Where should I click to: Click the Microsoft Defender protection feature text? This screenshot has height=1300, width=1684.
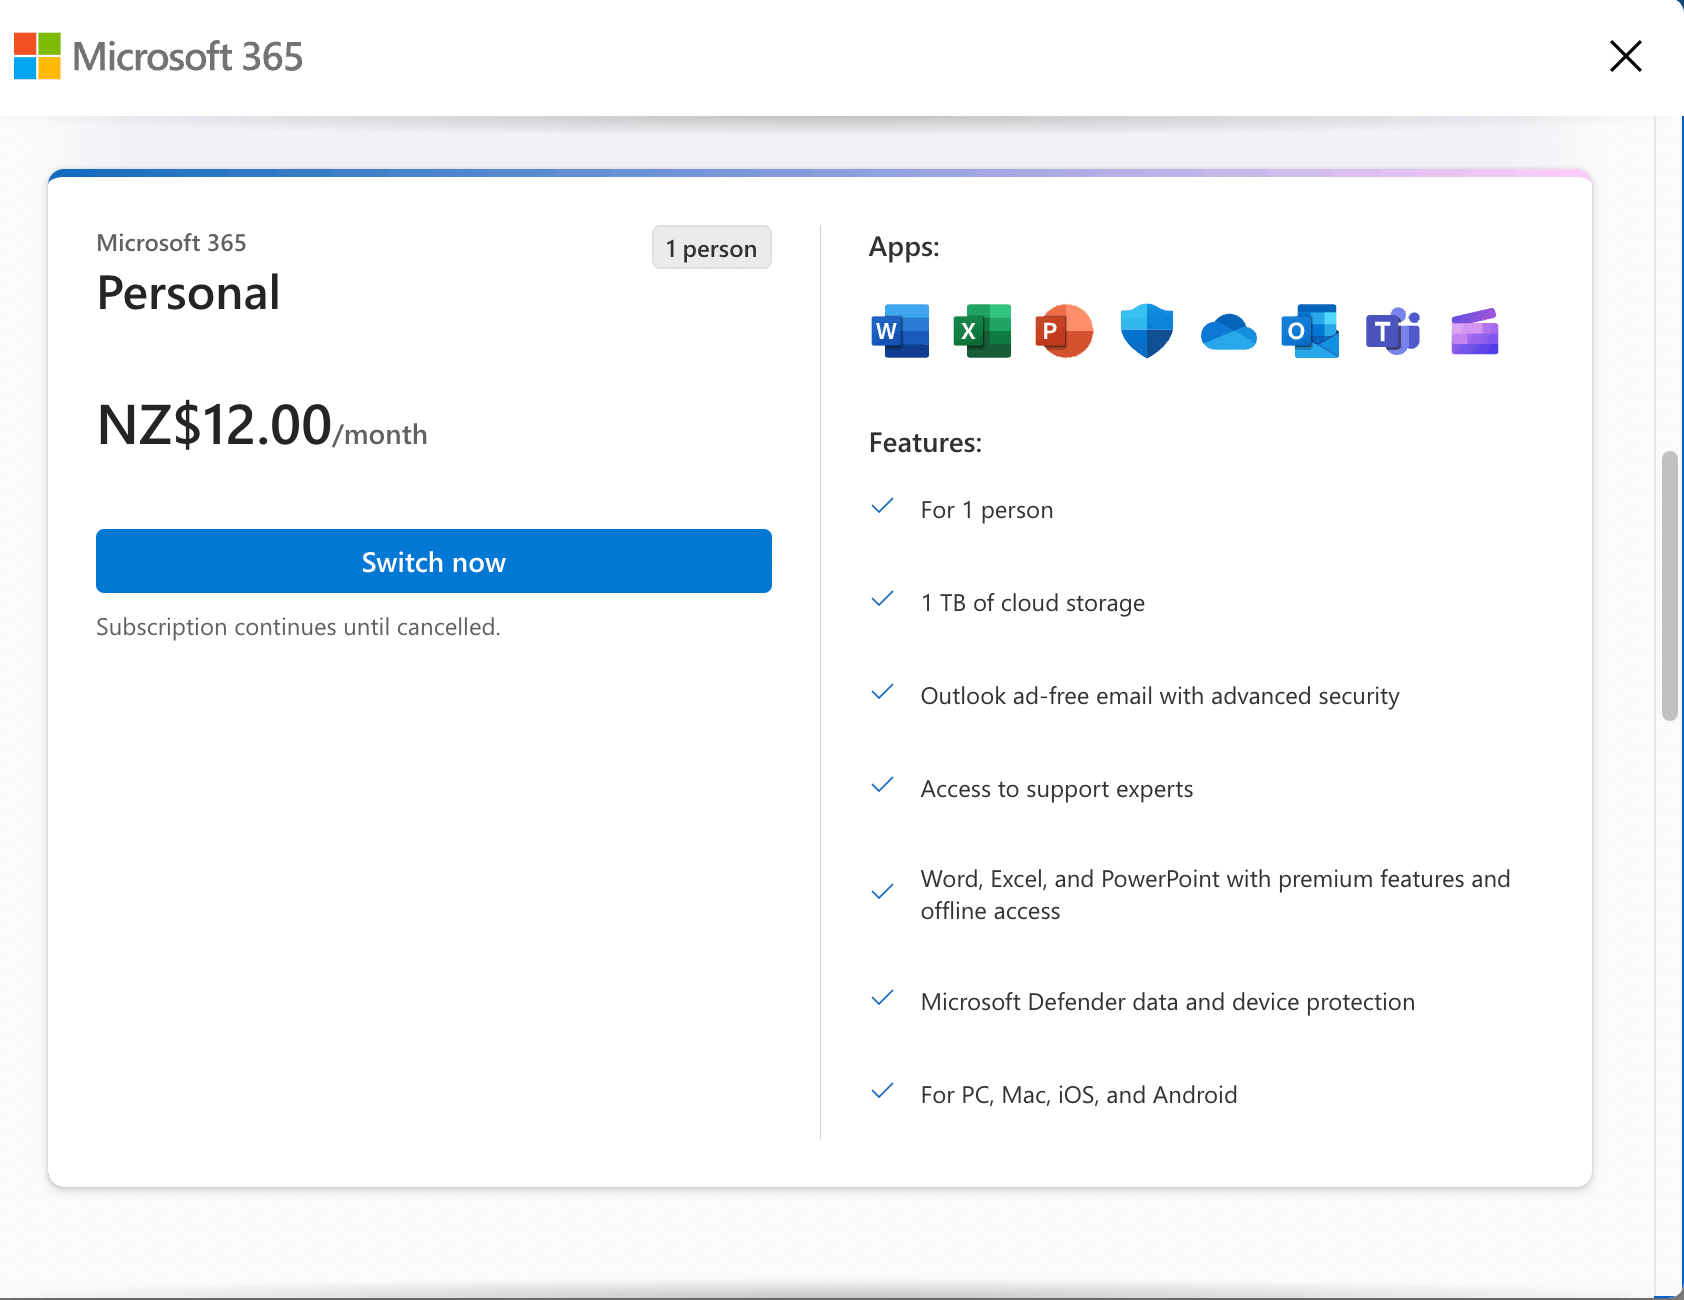tap(1168, 1002)
